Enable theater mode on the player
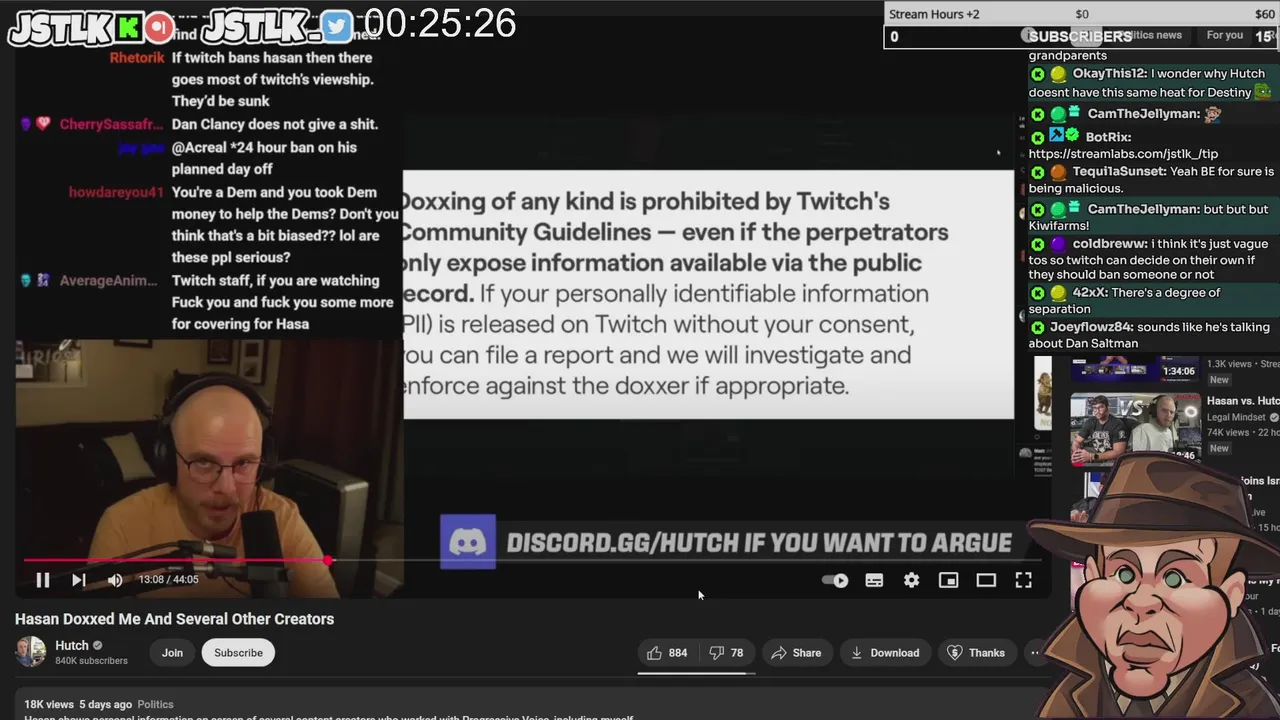The image size is (1280, 720). pos(986,580)
